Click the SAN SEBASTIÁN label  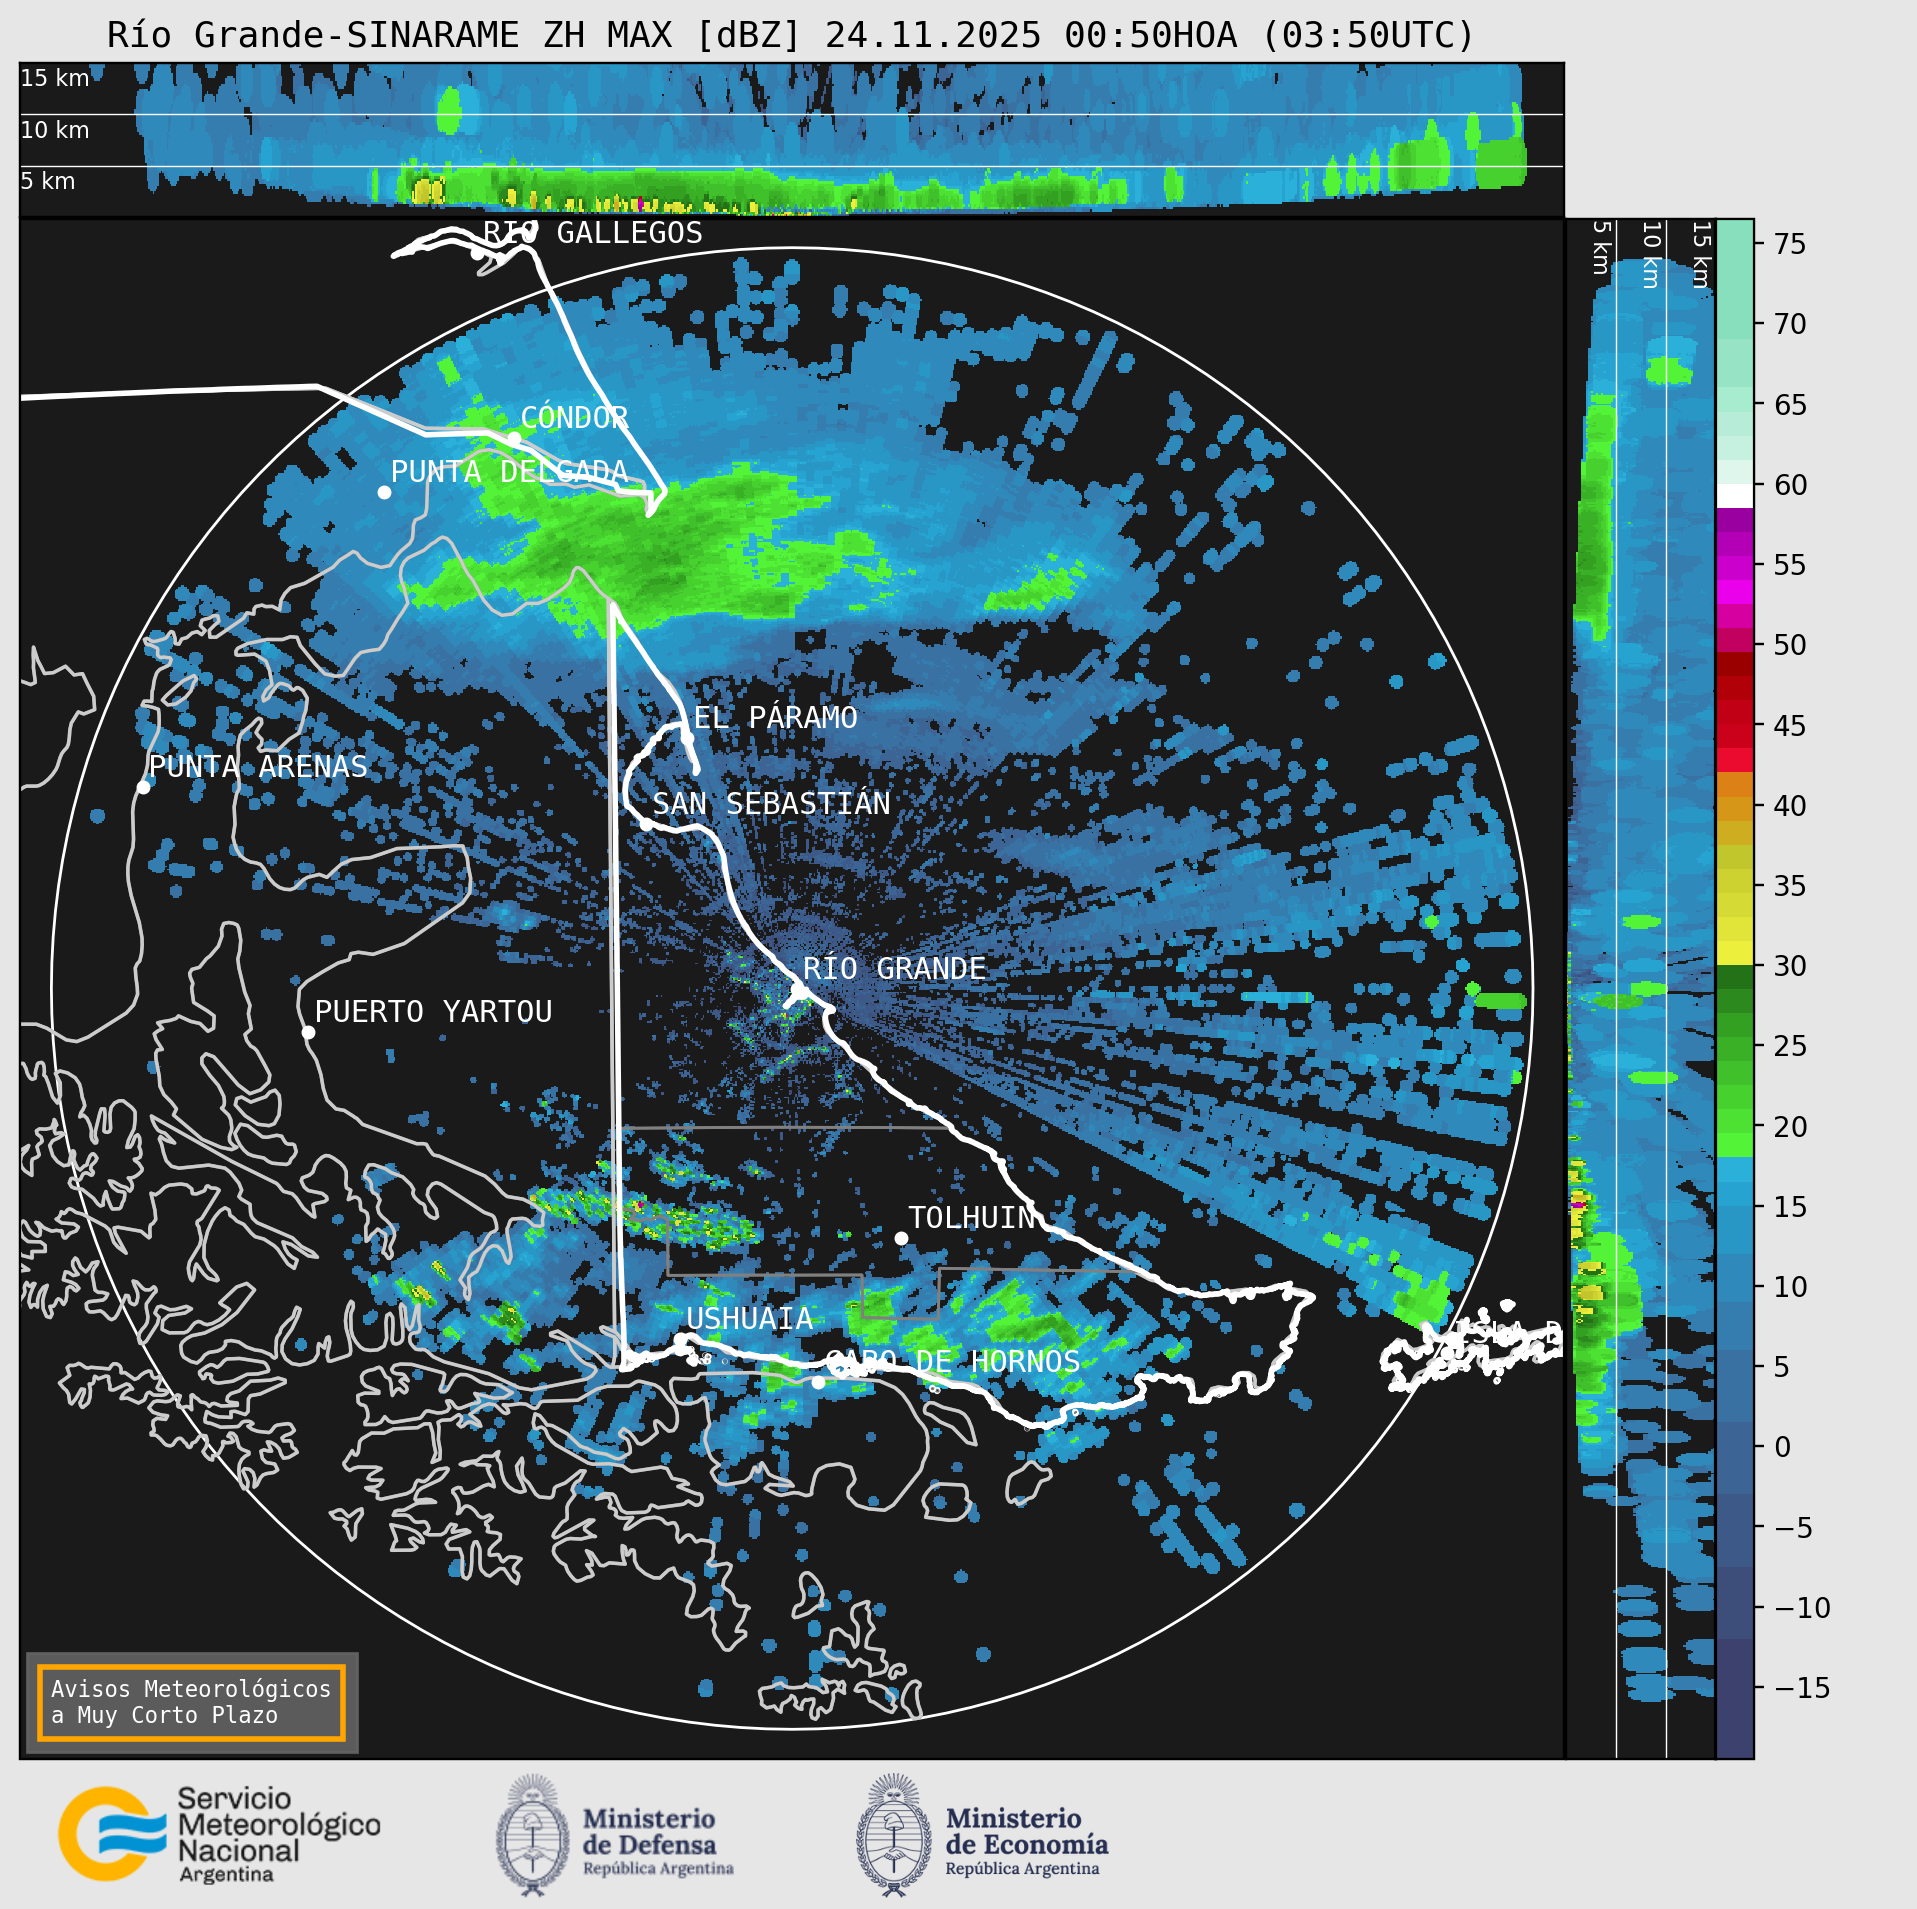click(771, 803)
